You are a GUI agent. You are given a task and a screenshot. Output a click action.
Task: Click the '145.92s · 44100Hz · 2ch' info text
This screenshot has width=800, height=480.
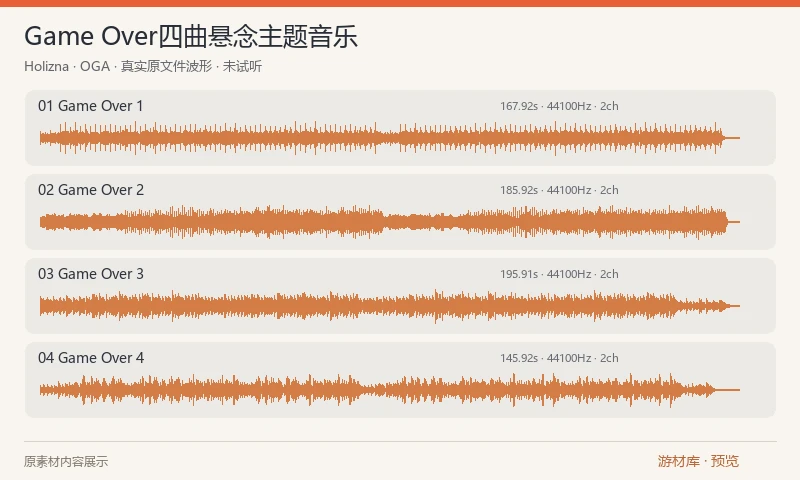pos(559,358)
